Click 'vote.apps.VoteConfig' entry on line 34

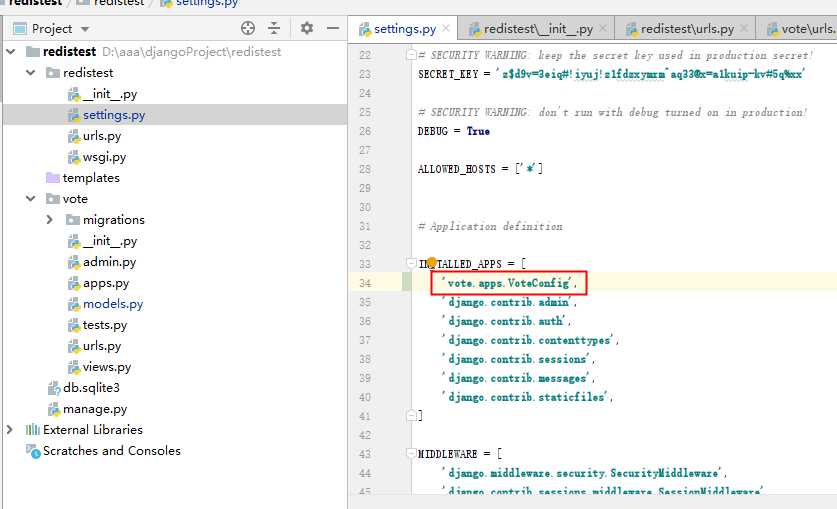click(x=508, y=283)
